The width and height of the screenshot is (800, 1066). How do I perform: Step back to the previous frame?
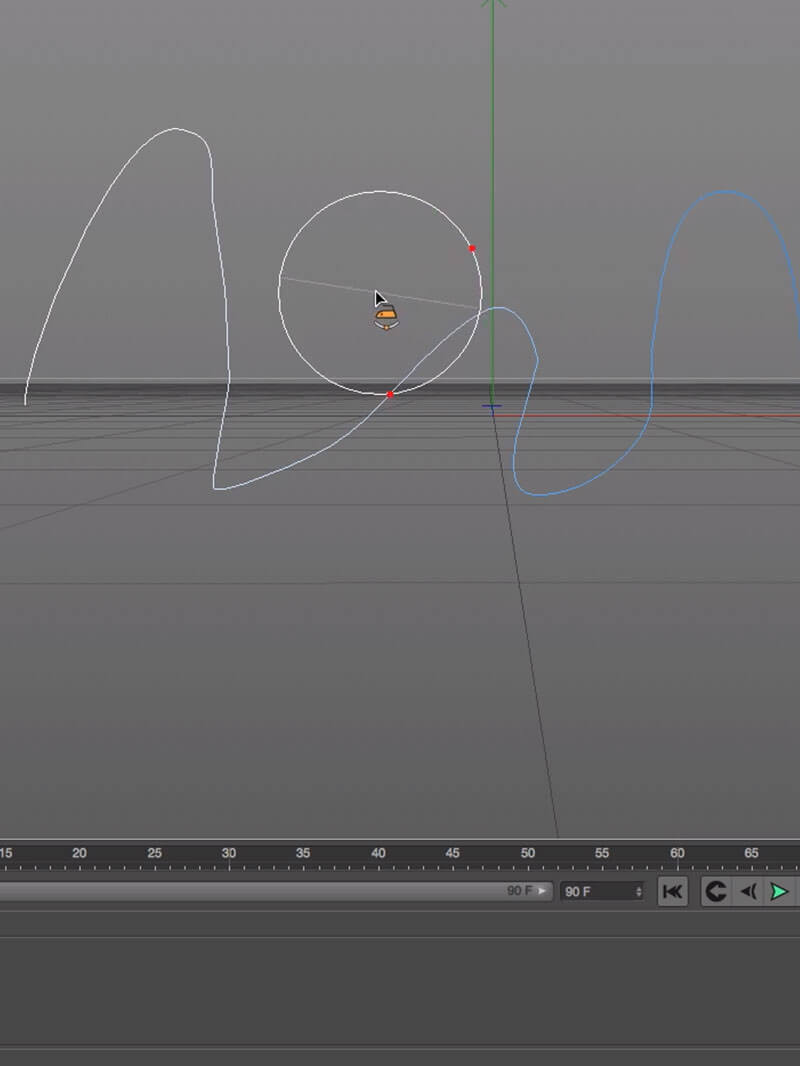[748, 891]
